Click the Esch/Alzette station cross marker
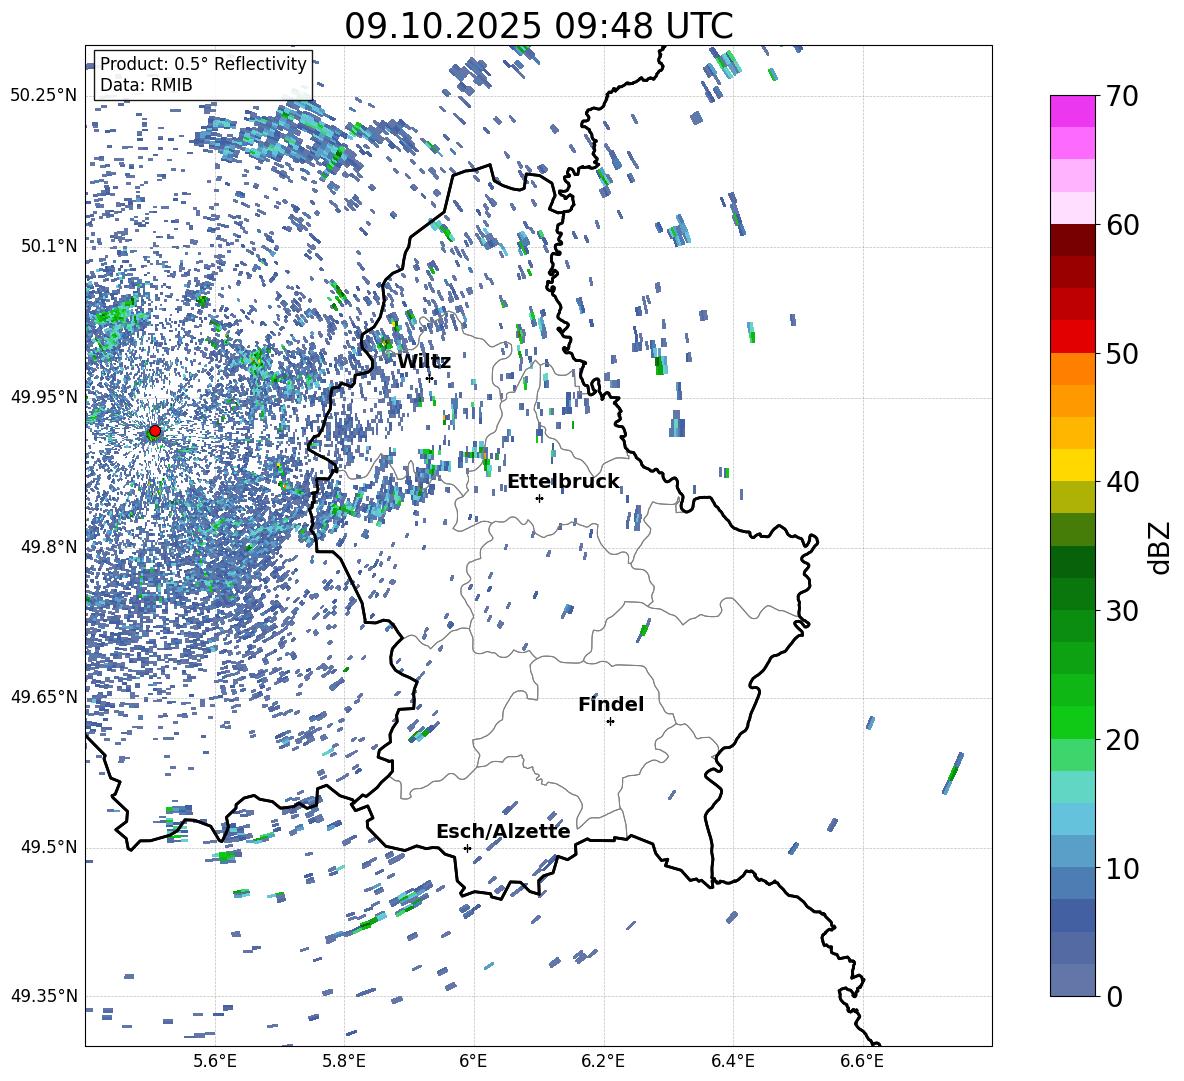1184x1081 pixels. (467, 848)
